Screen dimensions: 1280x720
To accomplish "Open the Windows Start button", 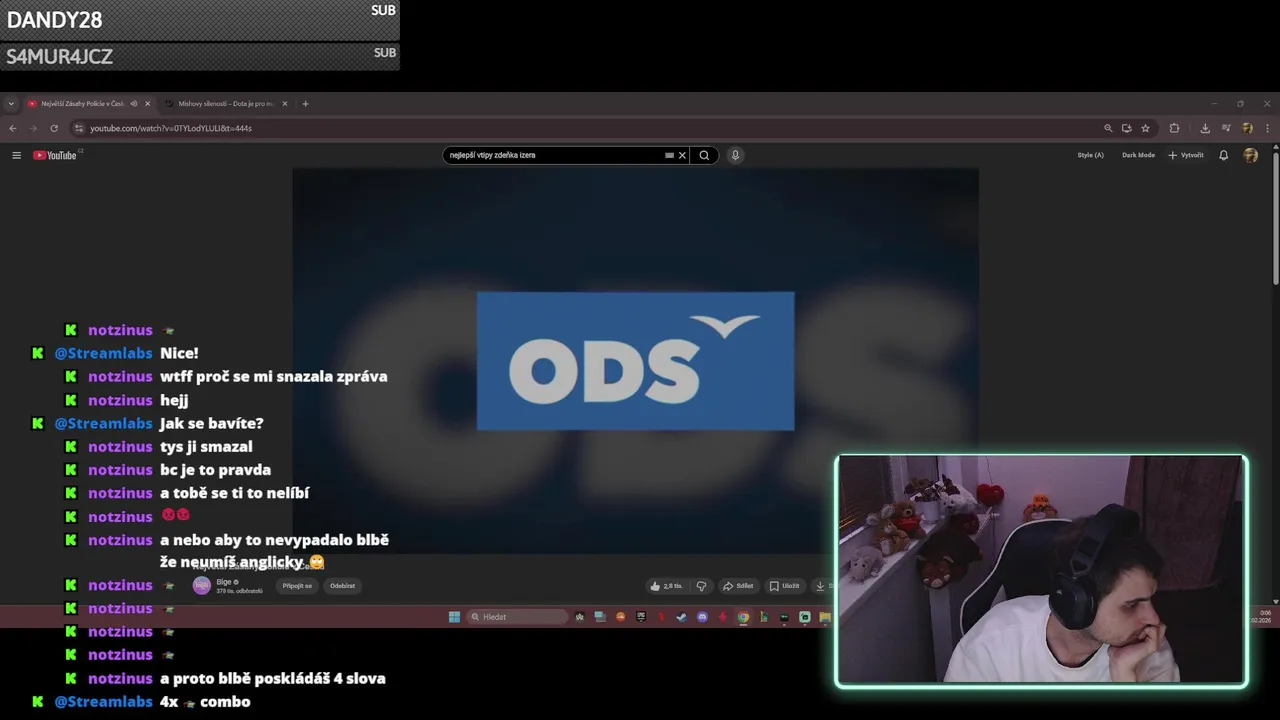I will pos(454,617).
